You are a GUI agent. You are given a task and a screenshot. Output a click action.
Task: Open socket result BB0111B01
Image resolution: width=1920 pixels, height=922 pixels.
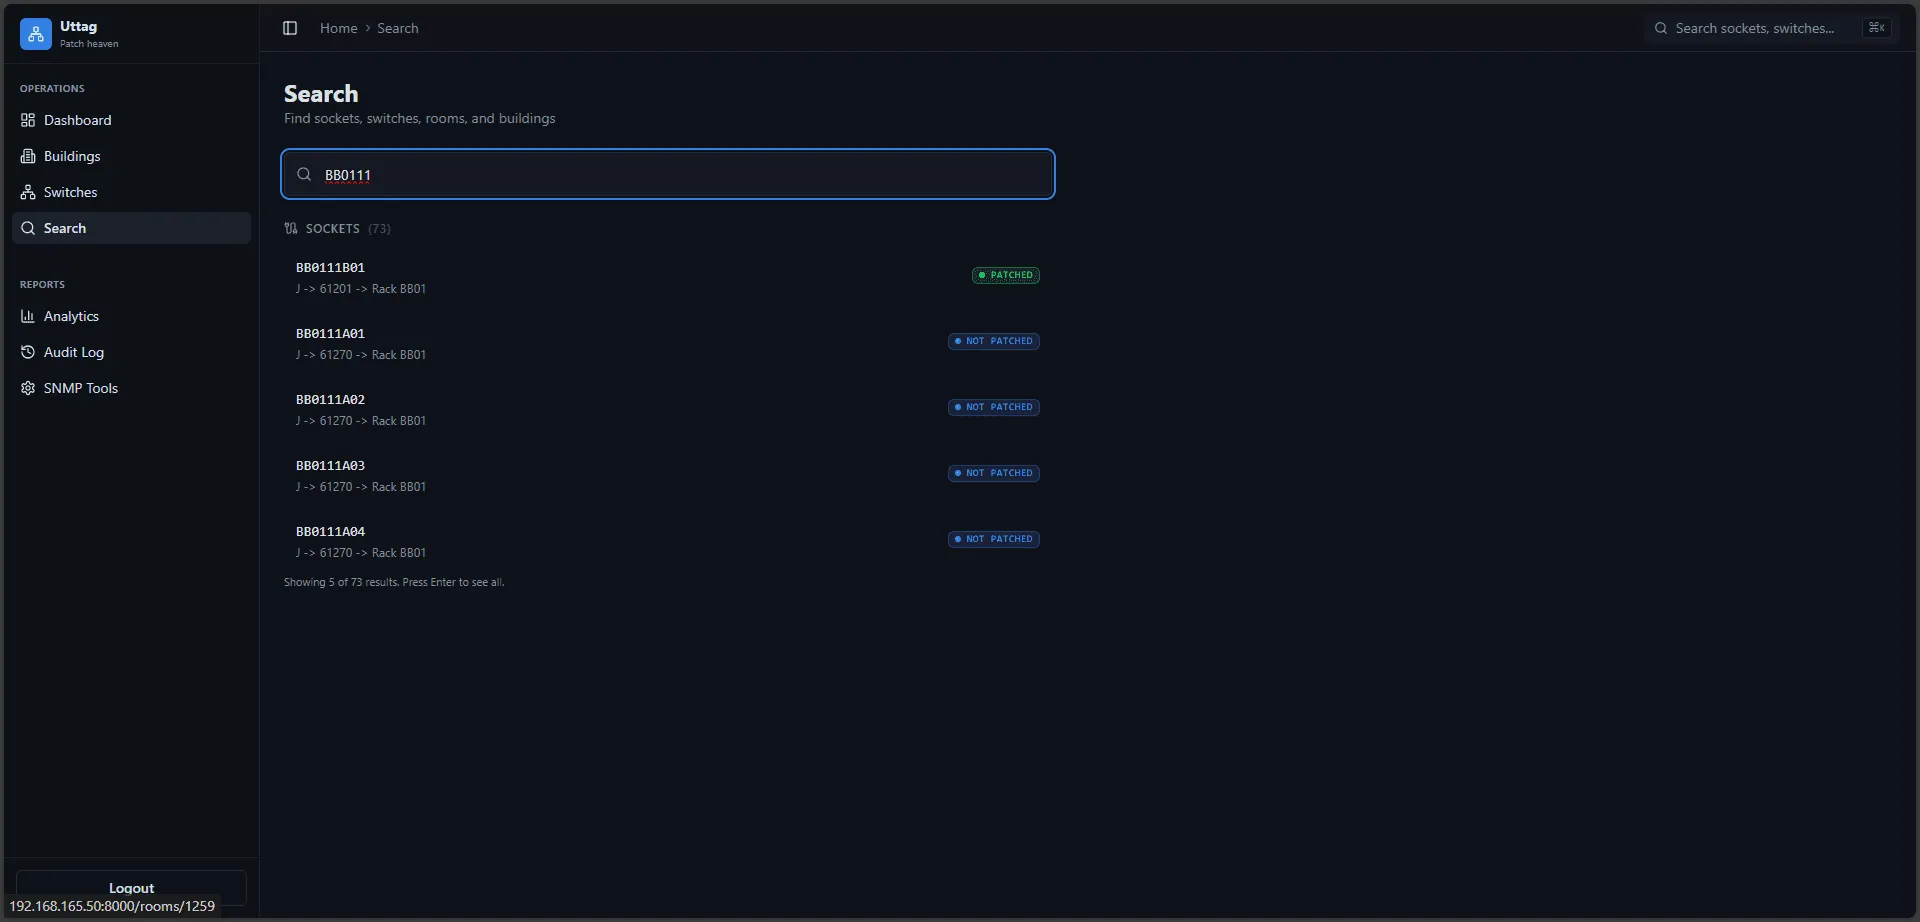pos(668,277)
